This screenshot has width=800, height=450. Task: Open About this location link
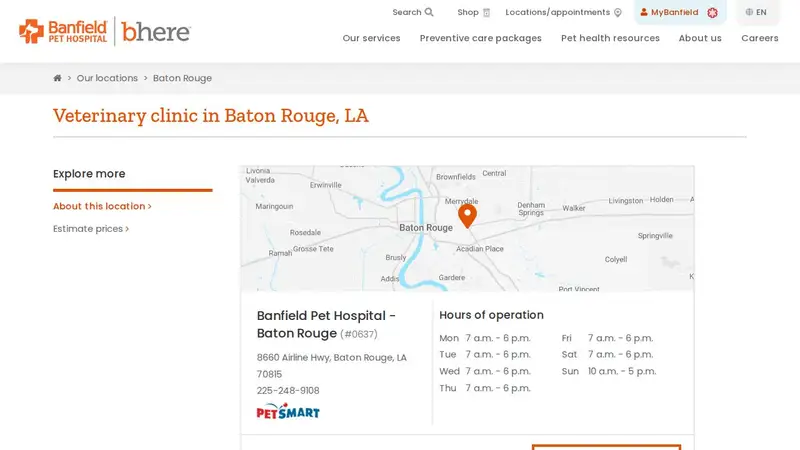(x=102, y=206)
